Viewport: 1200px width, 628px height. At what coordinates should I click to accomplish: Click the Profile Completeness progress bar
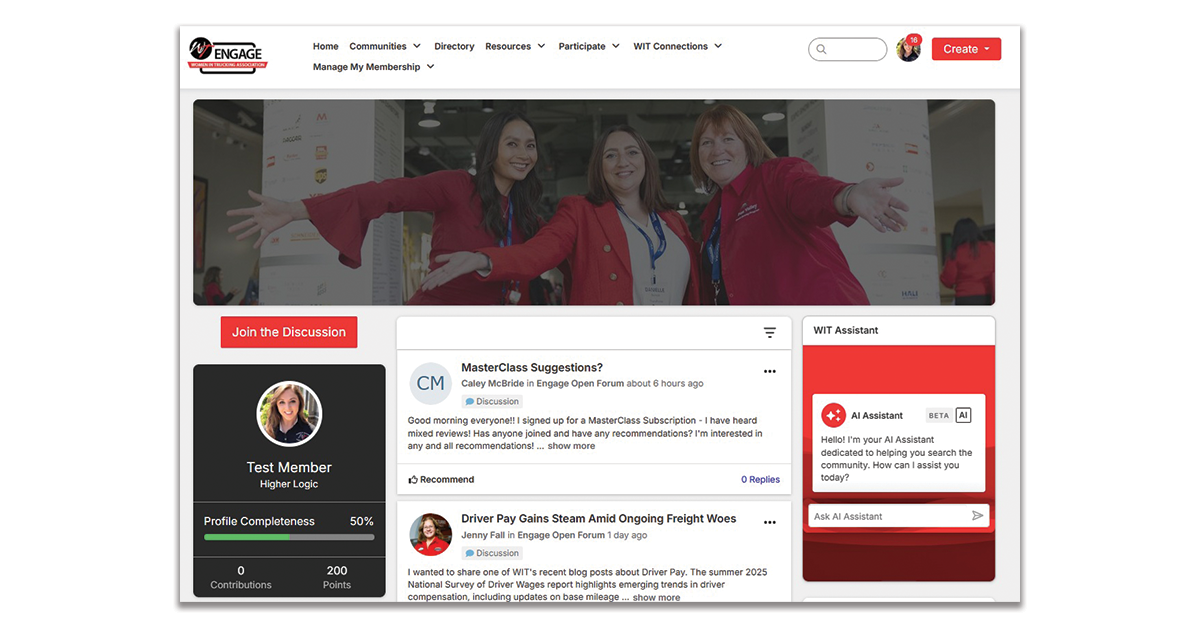click(x=289, y=537)
